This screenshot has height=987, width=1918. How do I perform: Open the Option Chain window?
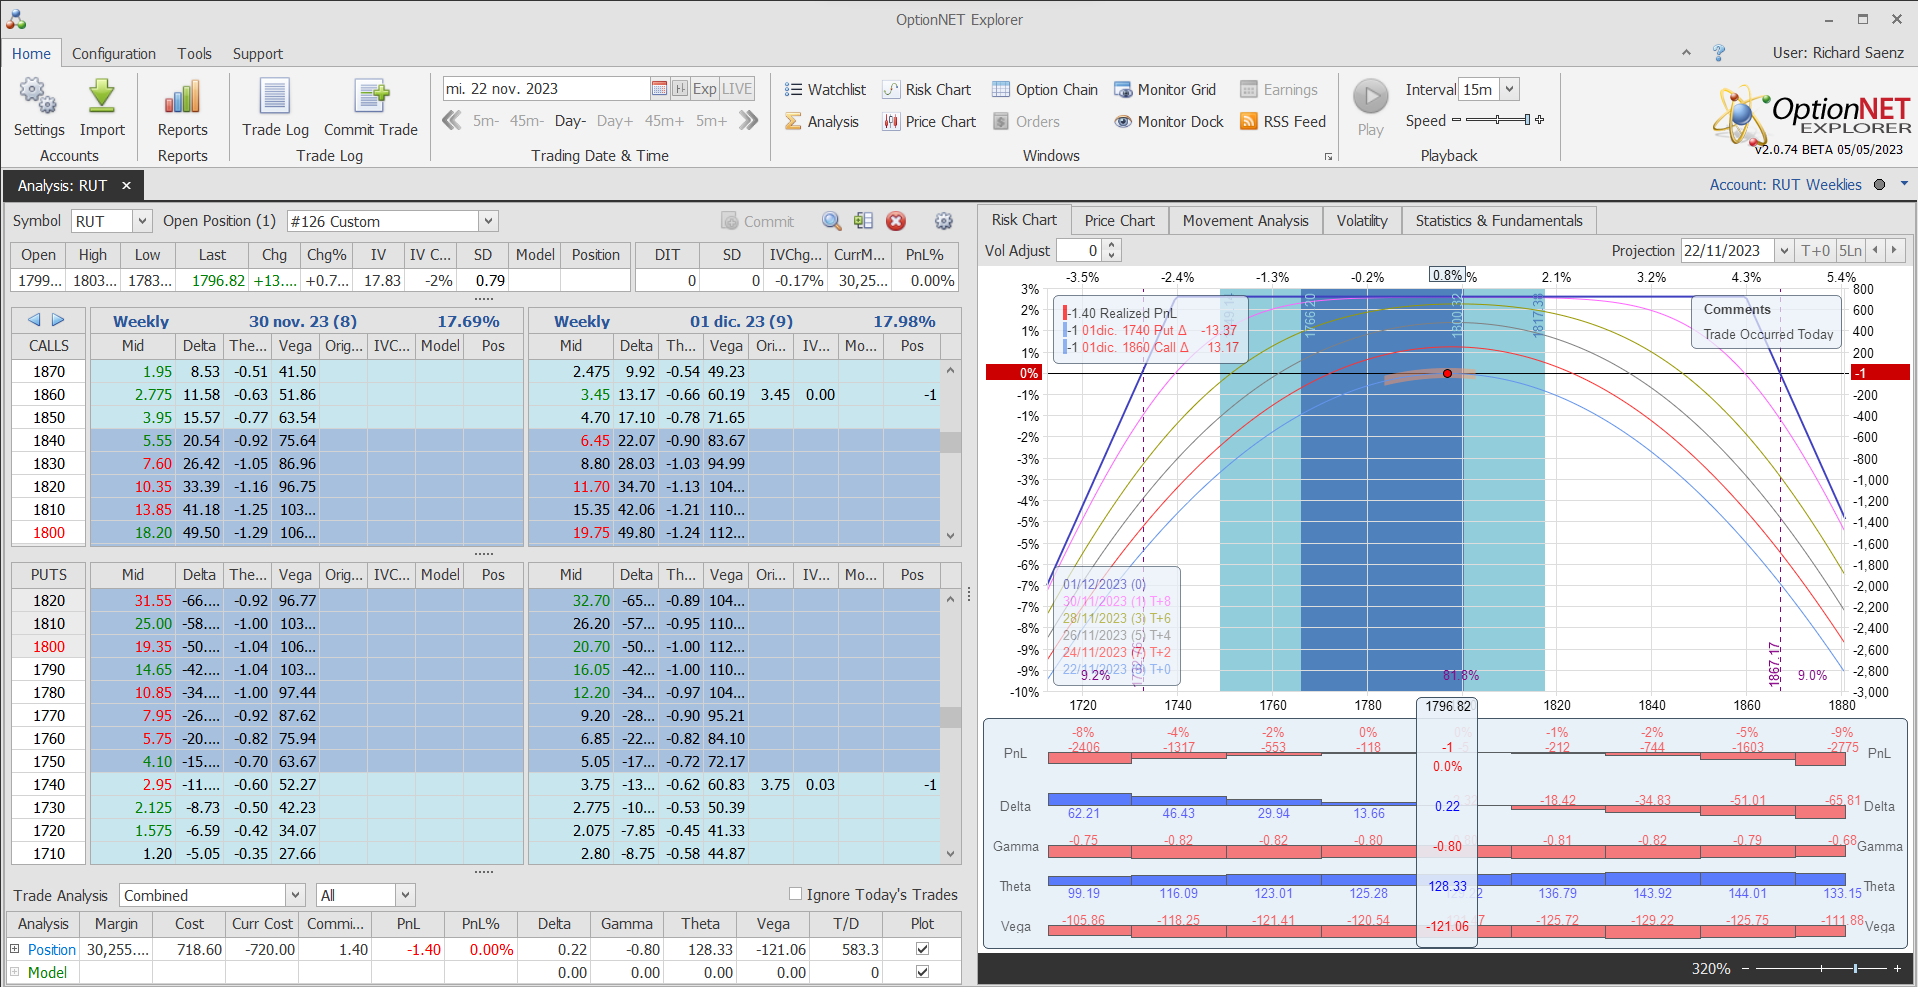tap(1045, 90)
